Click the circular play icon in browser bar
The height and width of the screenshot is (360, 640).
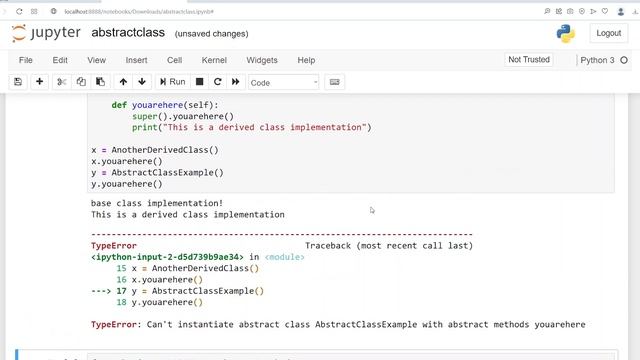point(582,11)
